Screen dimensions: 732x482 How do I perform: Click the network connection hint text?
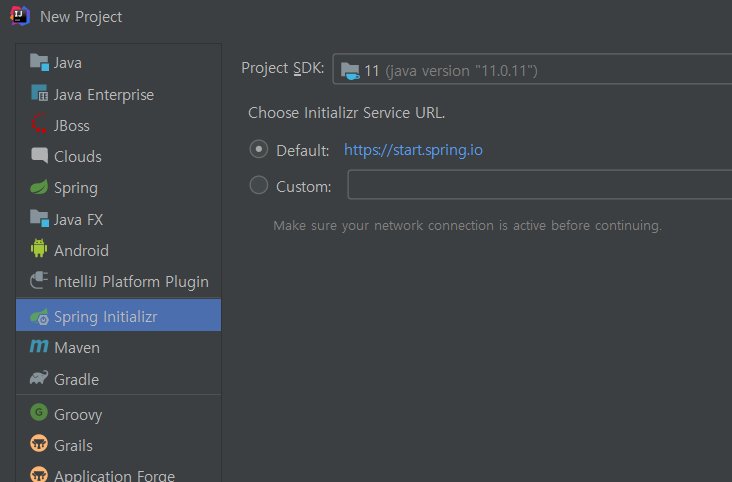pyautogui.click(x=467, y=226)
